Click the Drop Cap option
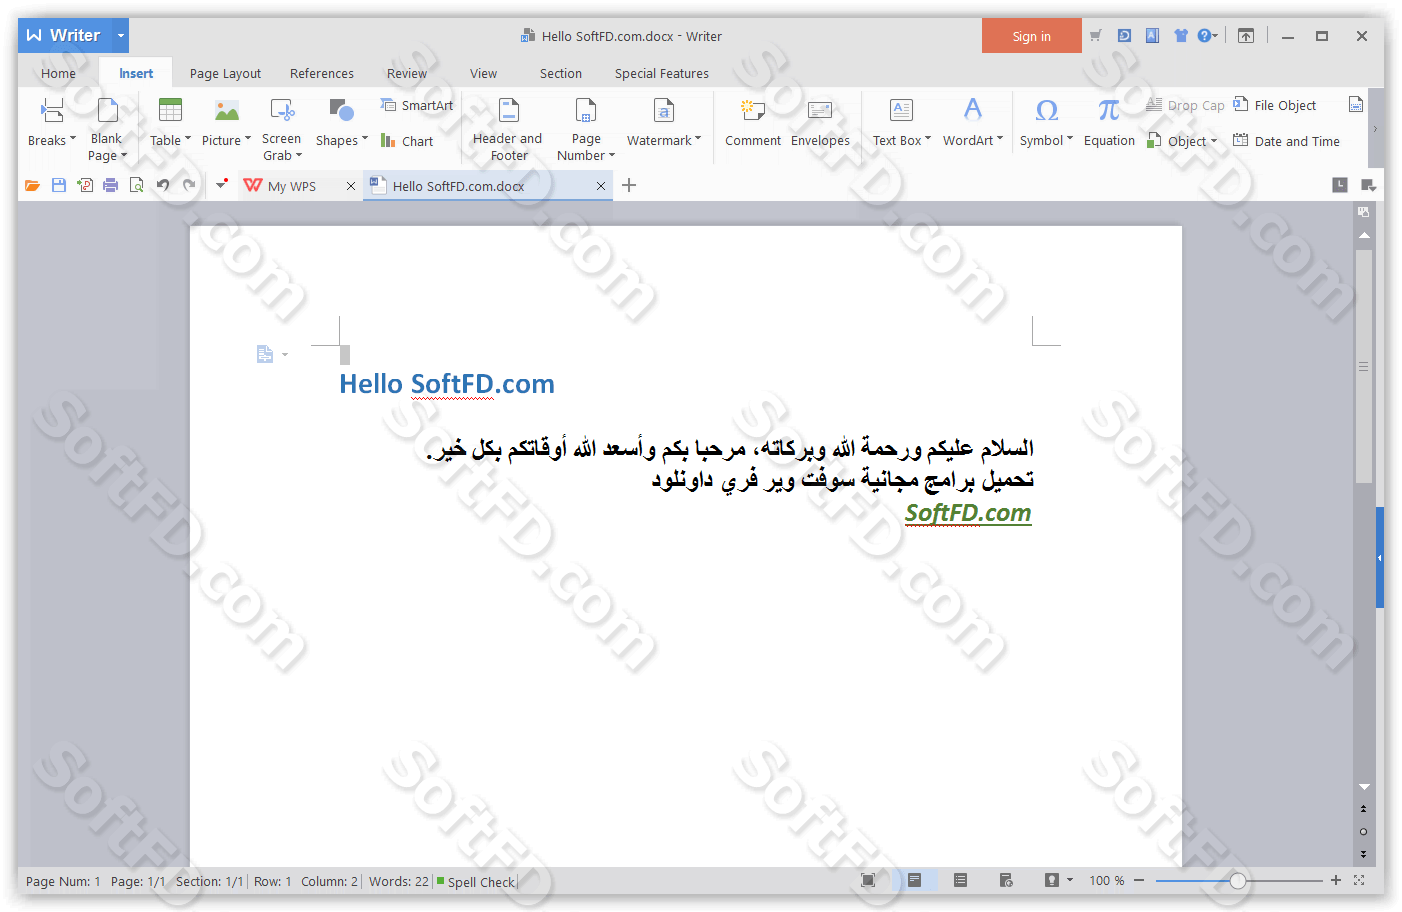The image size is (1402, 912). pos(1185,105)
